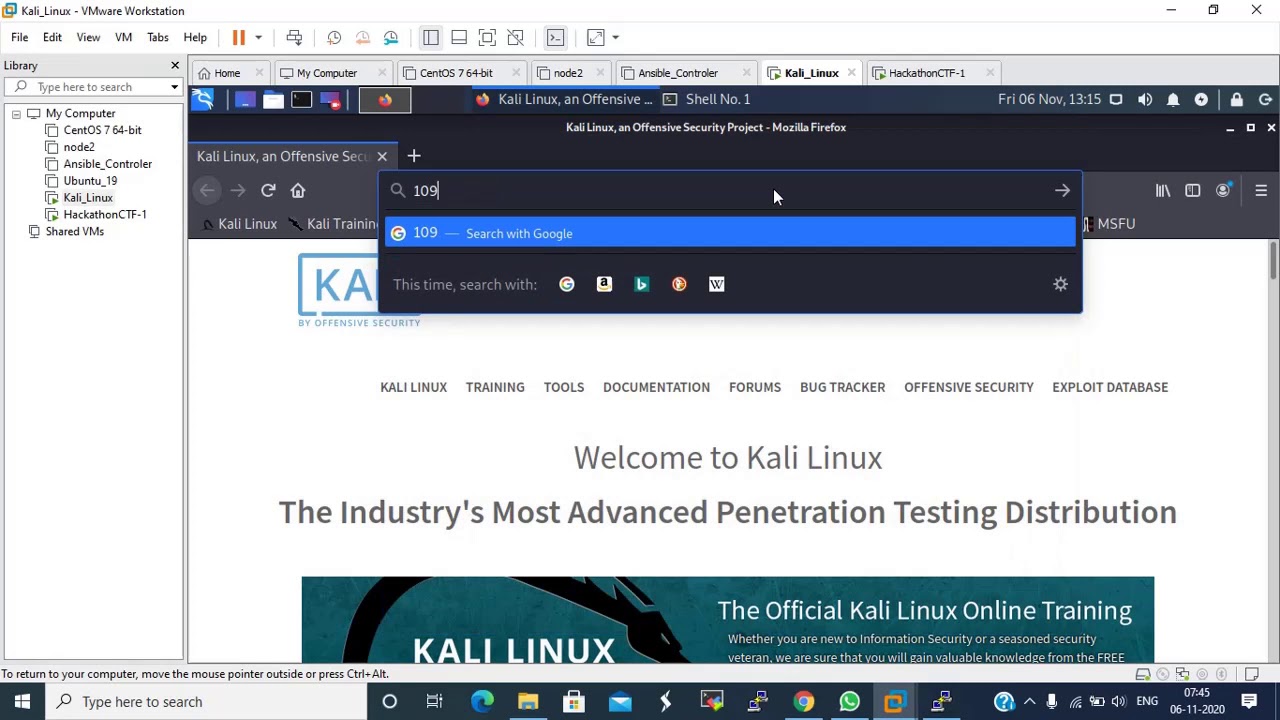Open the Firefox hamburger menu

pyautogui.click(x=1261, y=190)
